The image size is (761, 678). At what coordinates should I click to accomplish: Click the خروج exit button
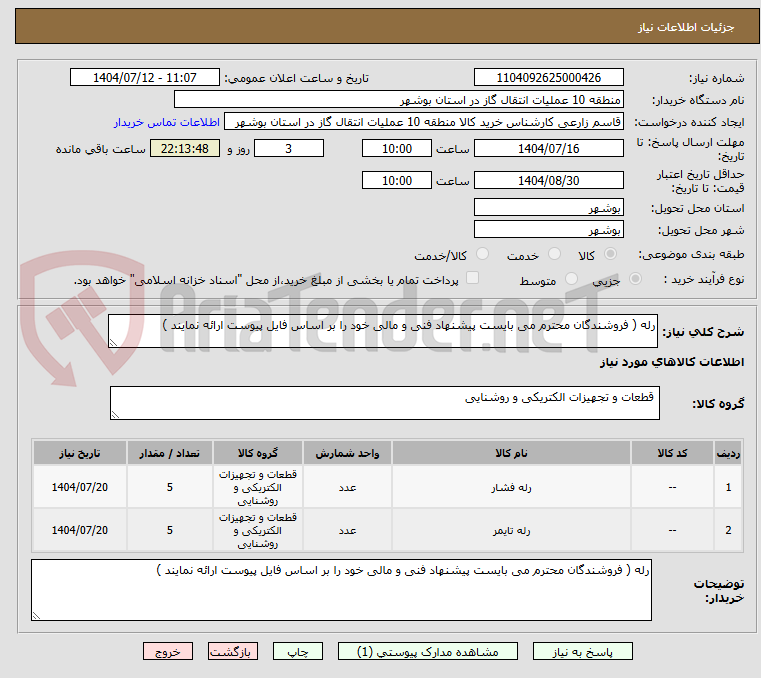coord(168,651)
